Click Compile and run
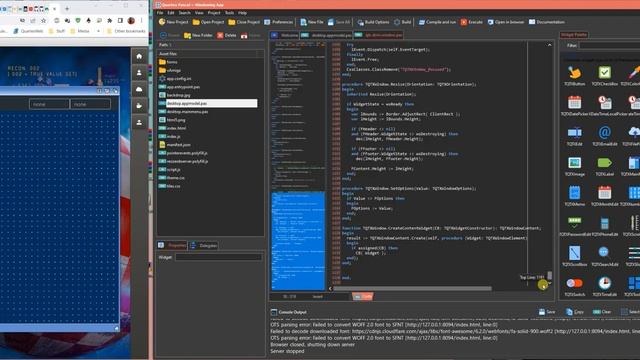The width and height of the screenshot is (640, 360). click(x=437, y=22)
